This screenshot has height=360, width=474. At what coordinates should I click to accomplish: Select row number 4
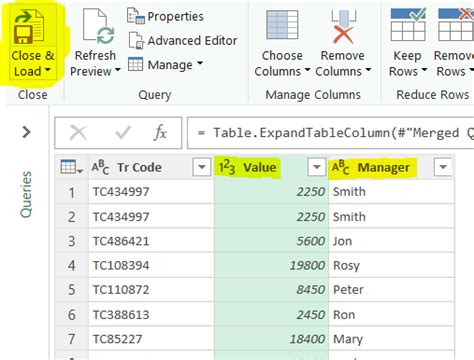click(72, 265)
